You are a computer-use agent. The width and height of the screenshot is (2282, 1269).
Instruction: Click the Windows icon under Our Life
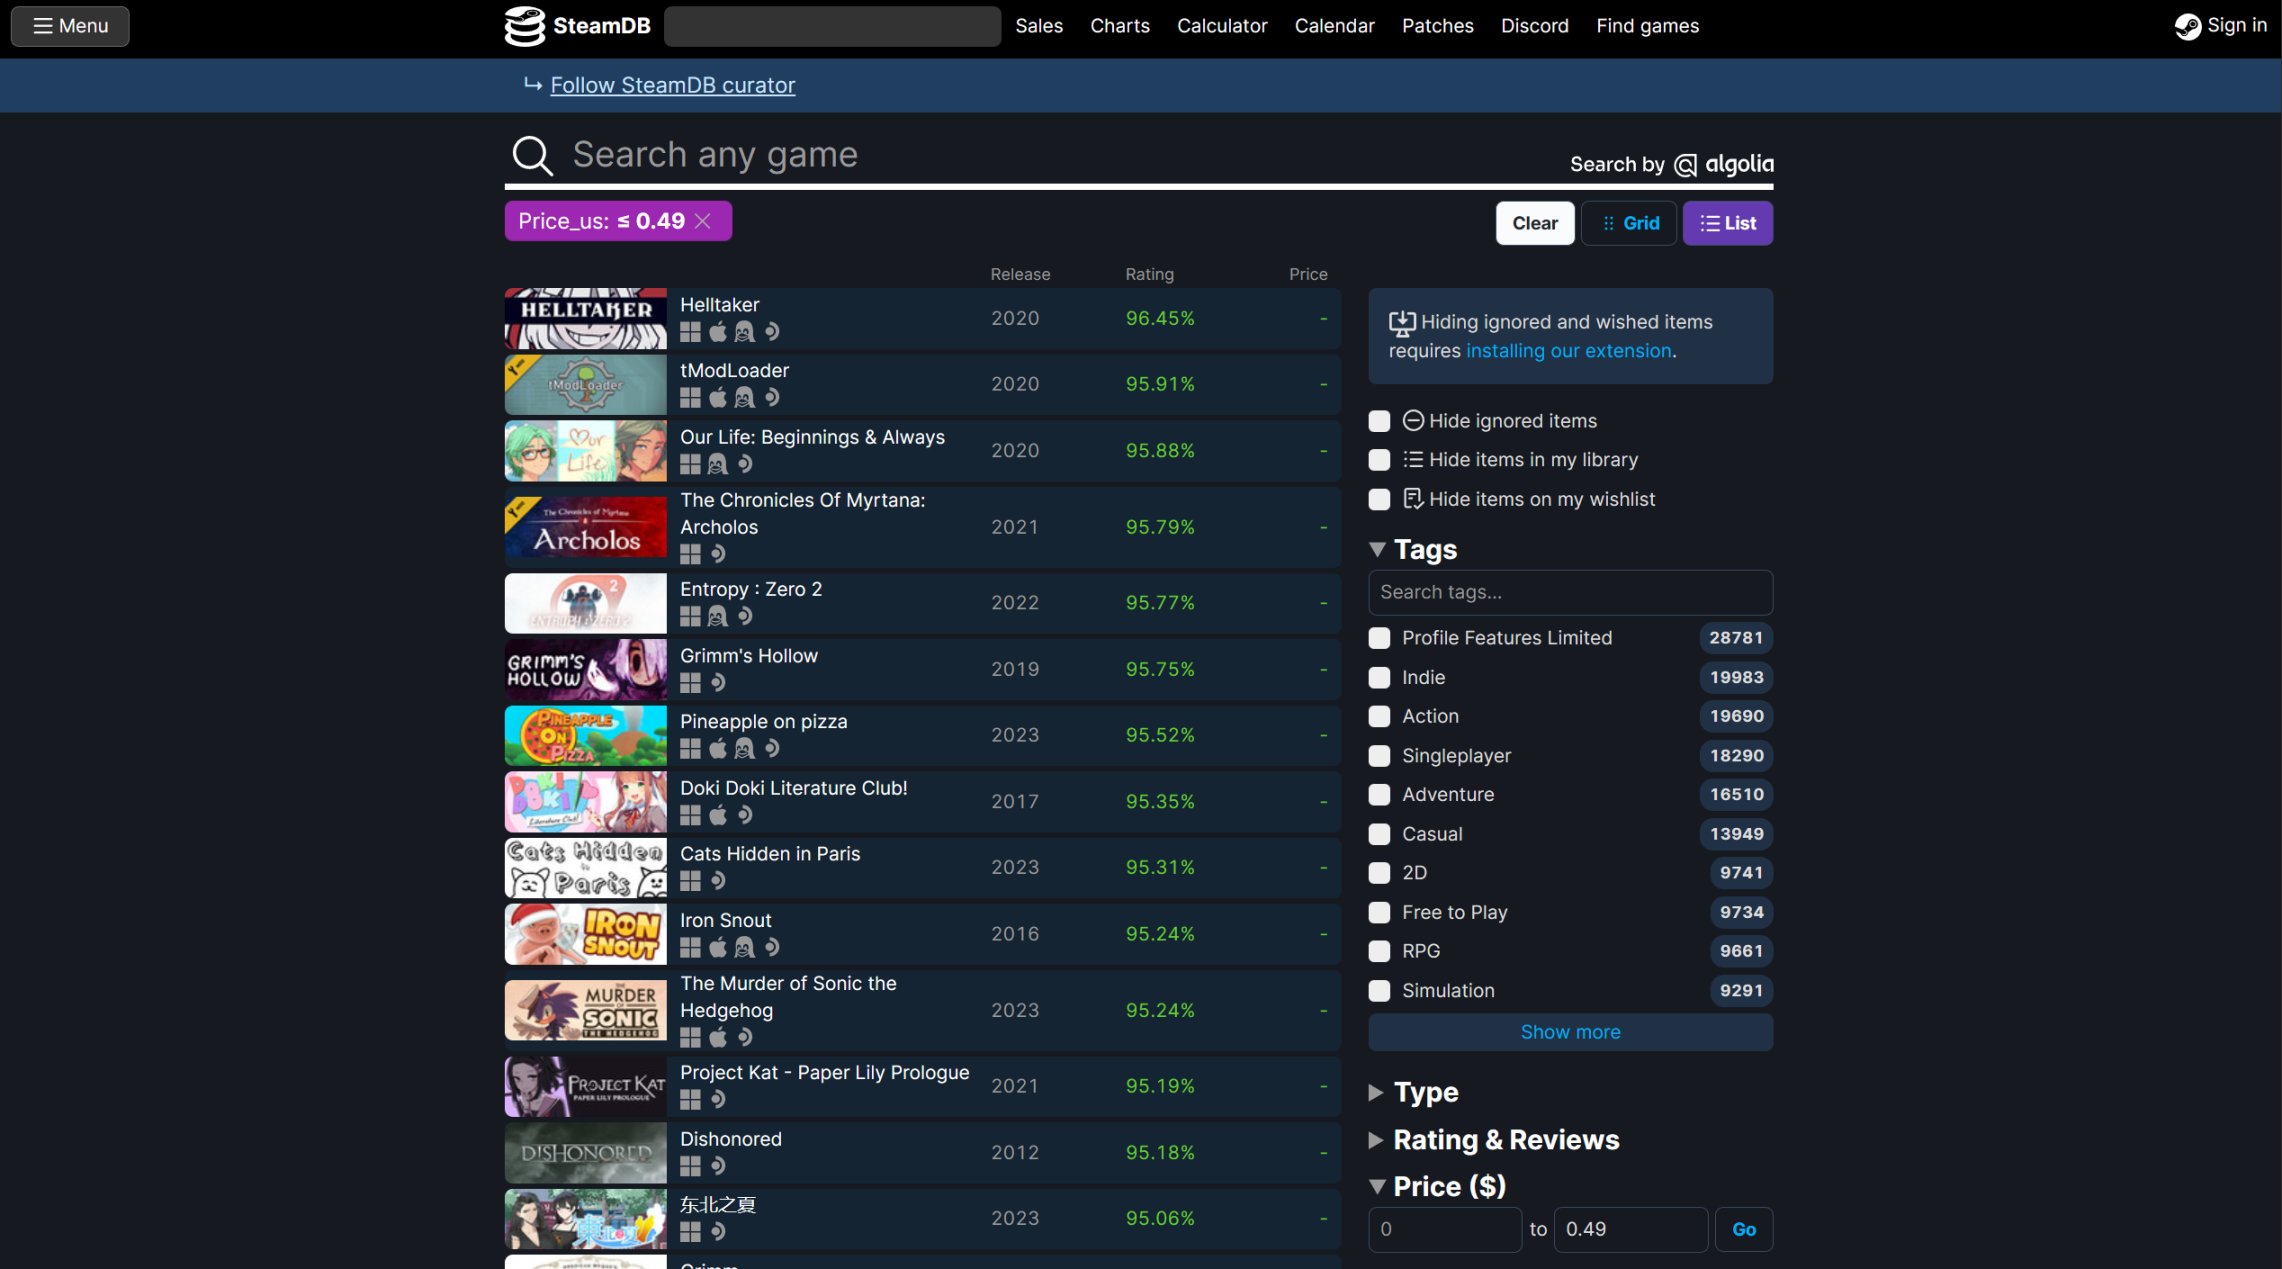click(x=690, y=464)
